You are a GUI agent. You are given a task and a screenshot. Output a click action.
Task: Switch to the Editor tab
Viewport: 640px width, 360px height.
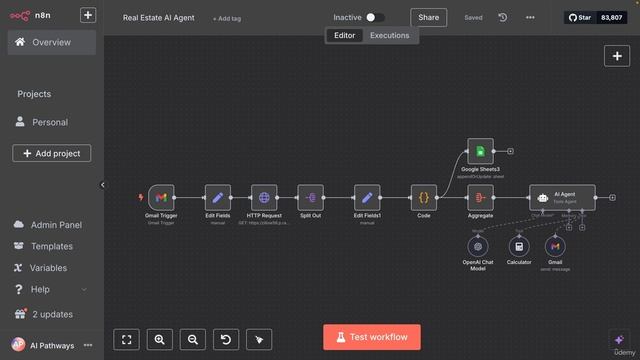click(344, 36)
